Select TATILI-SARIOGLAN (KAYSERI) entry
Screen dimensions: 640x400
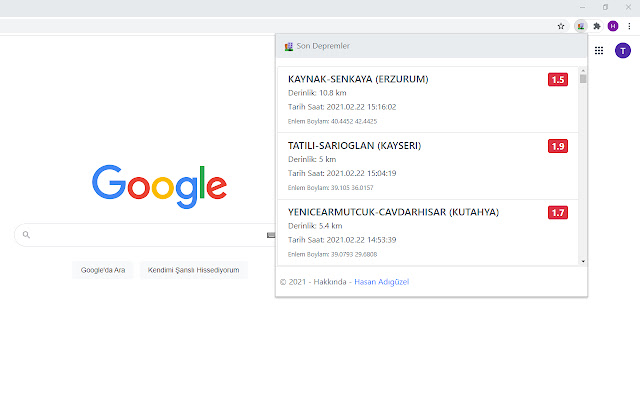[x=428, y=166]
